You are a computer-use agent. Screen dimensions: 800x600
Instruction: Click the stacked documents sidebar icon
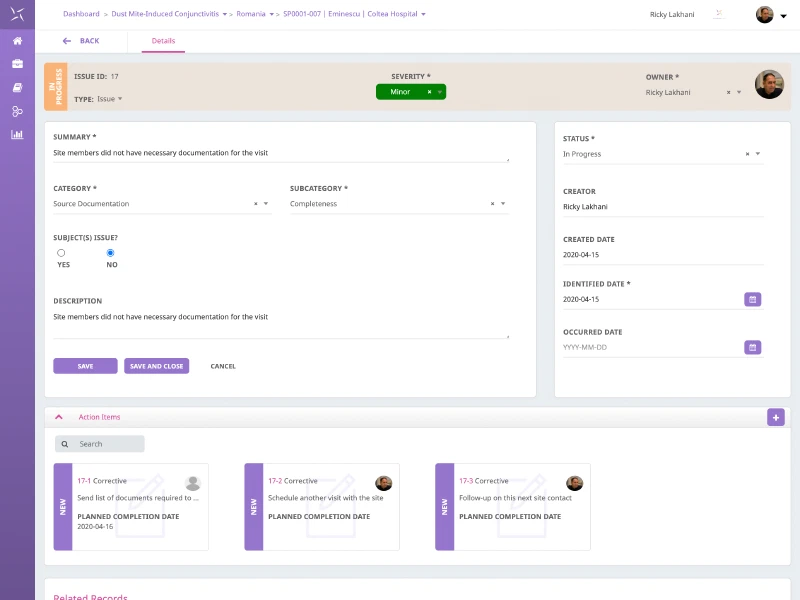[17, 88]
